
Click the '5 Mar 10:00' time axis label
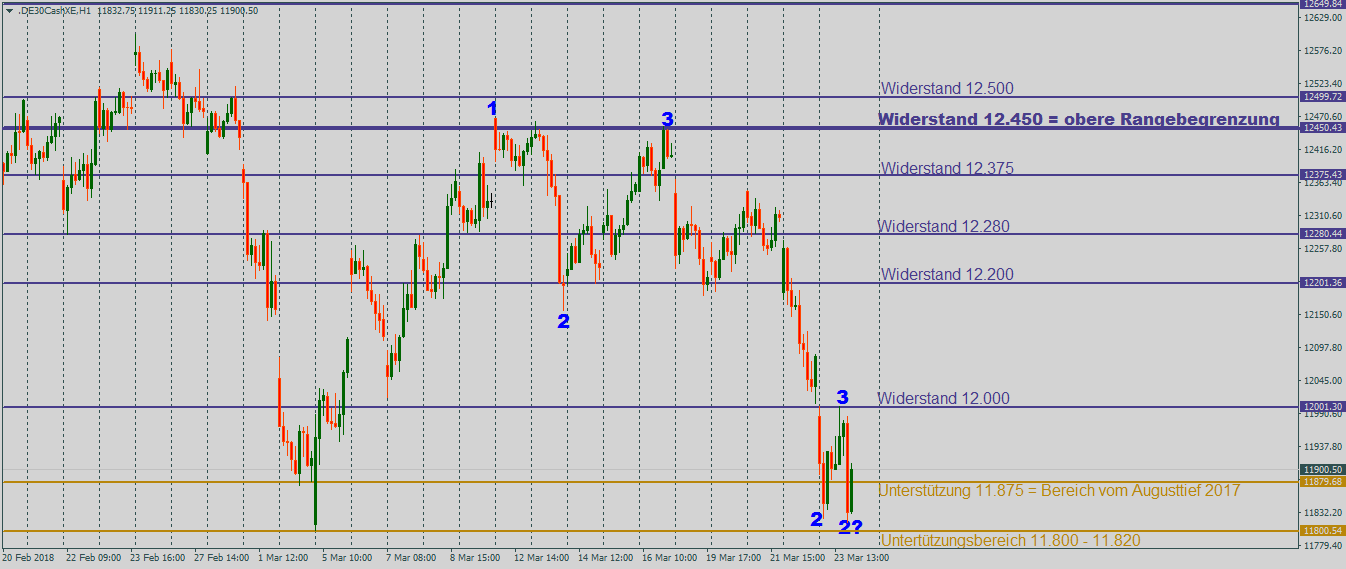click(346, 558)
